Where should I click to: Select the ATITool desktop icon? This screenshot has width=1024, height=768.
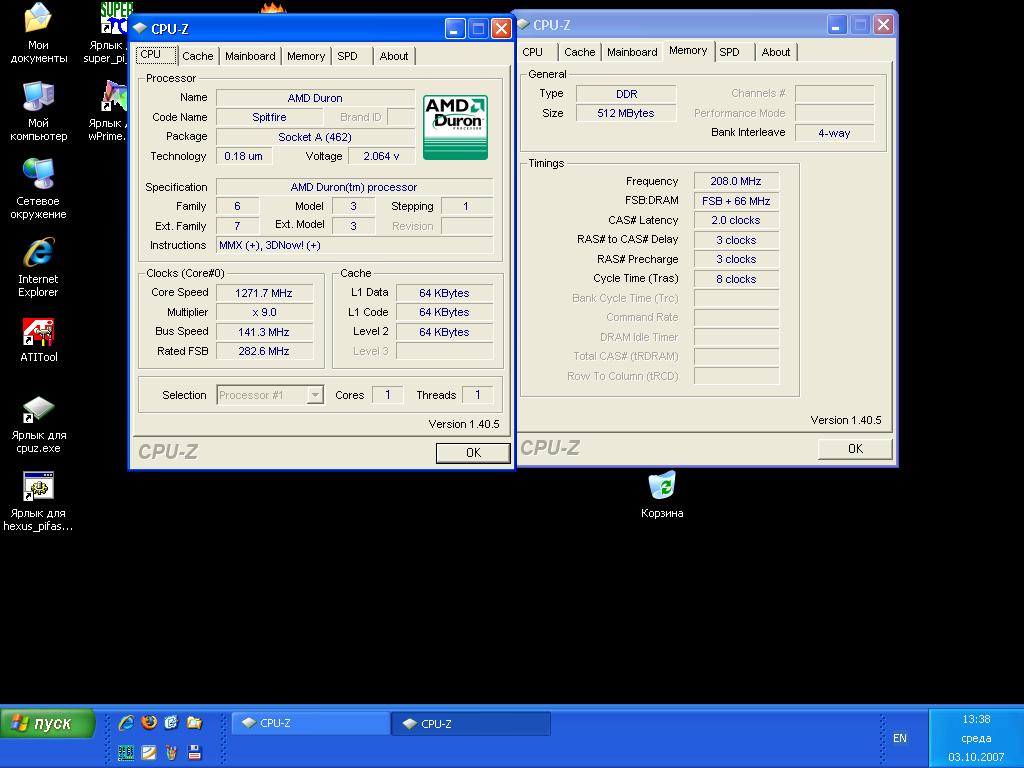(39, 340)
